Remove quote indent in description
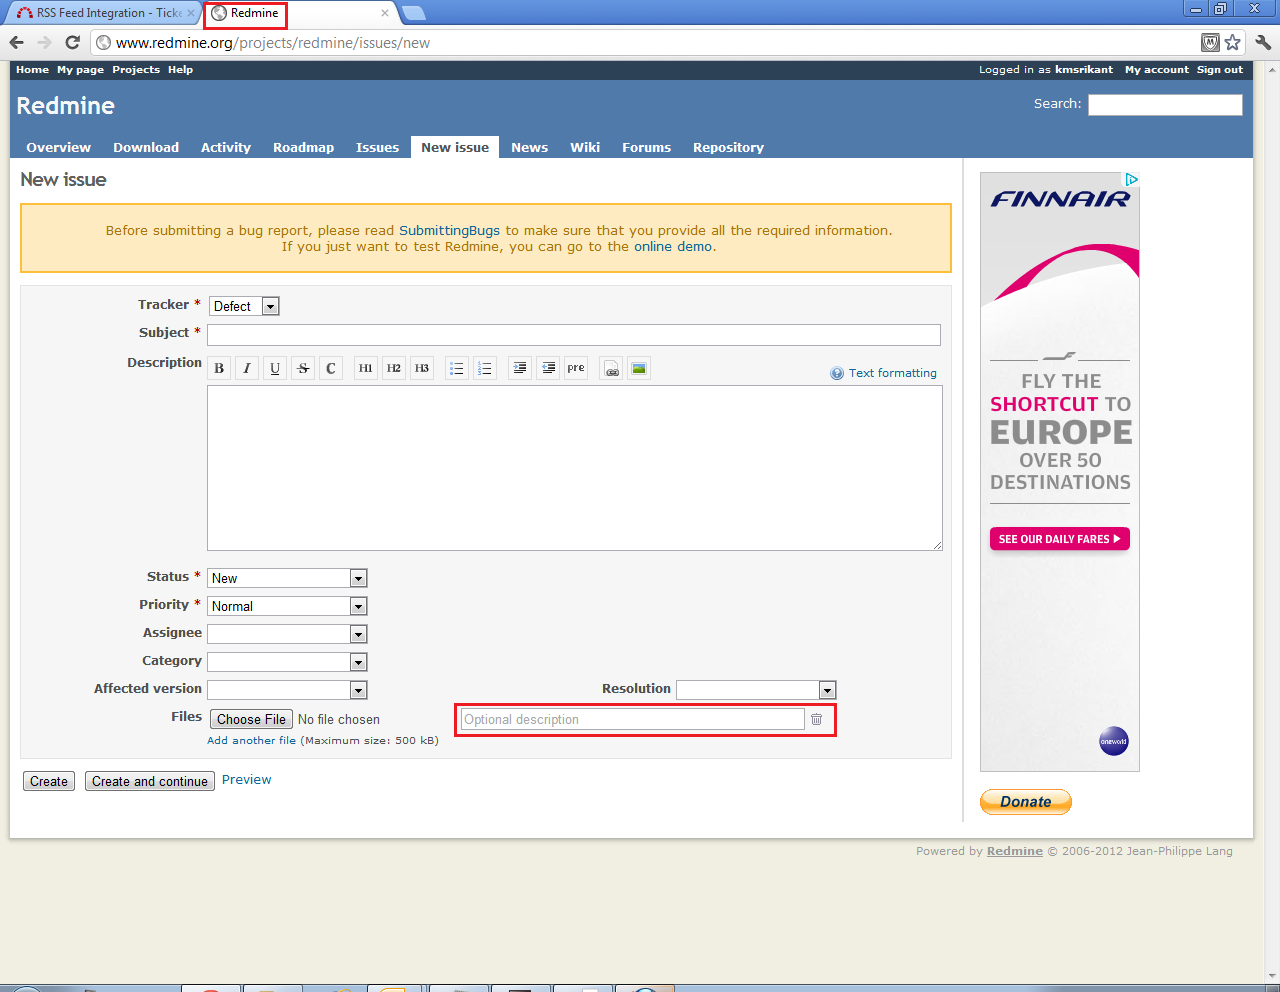The height and width of the screenshot is (992, 1280). coord(548,368)
